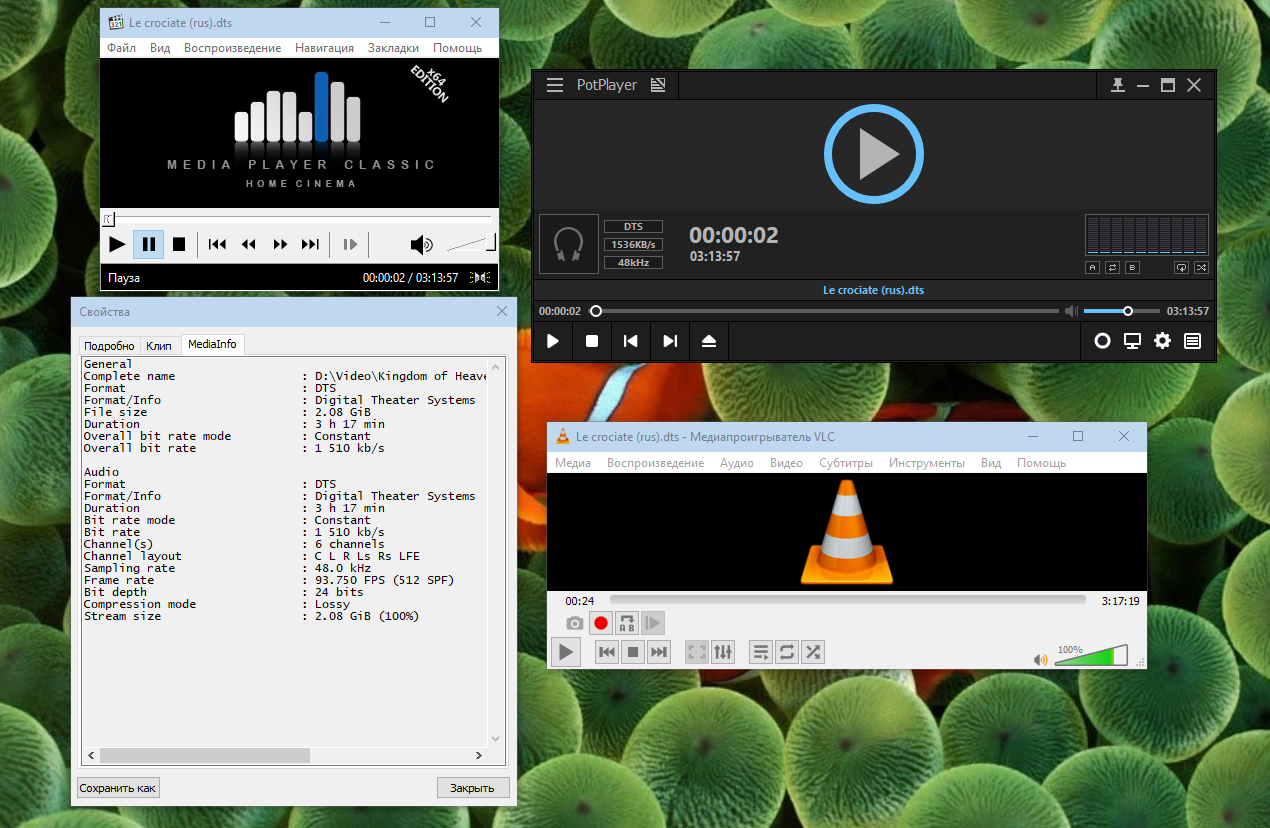Set A-B repeat point A in PotPlayer

(x=1093, y=267)
